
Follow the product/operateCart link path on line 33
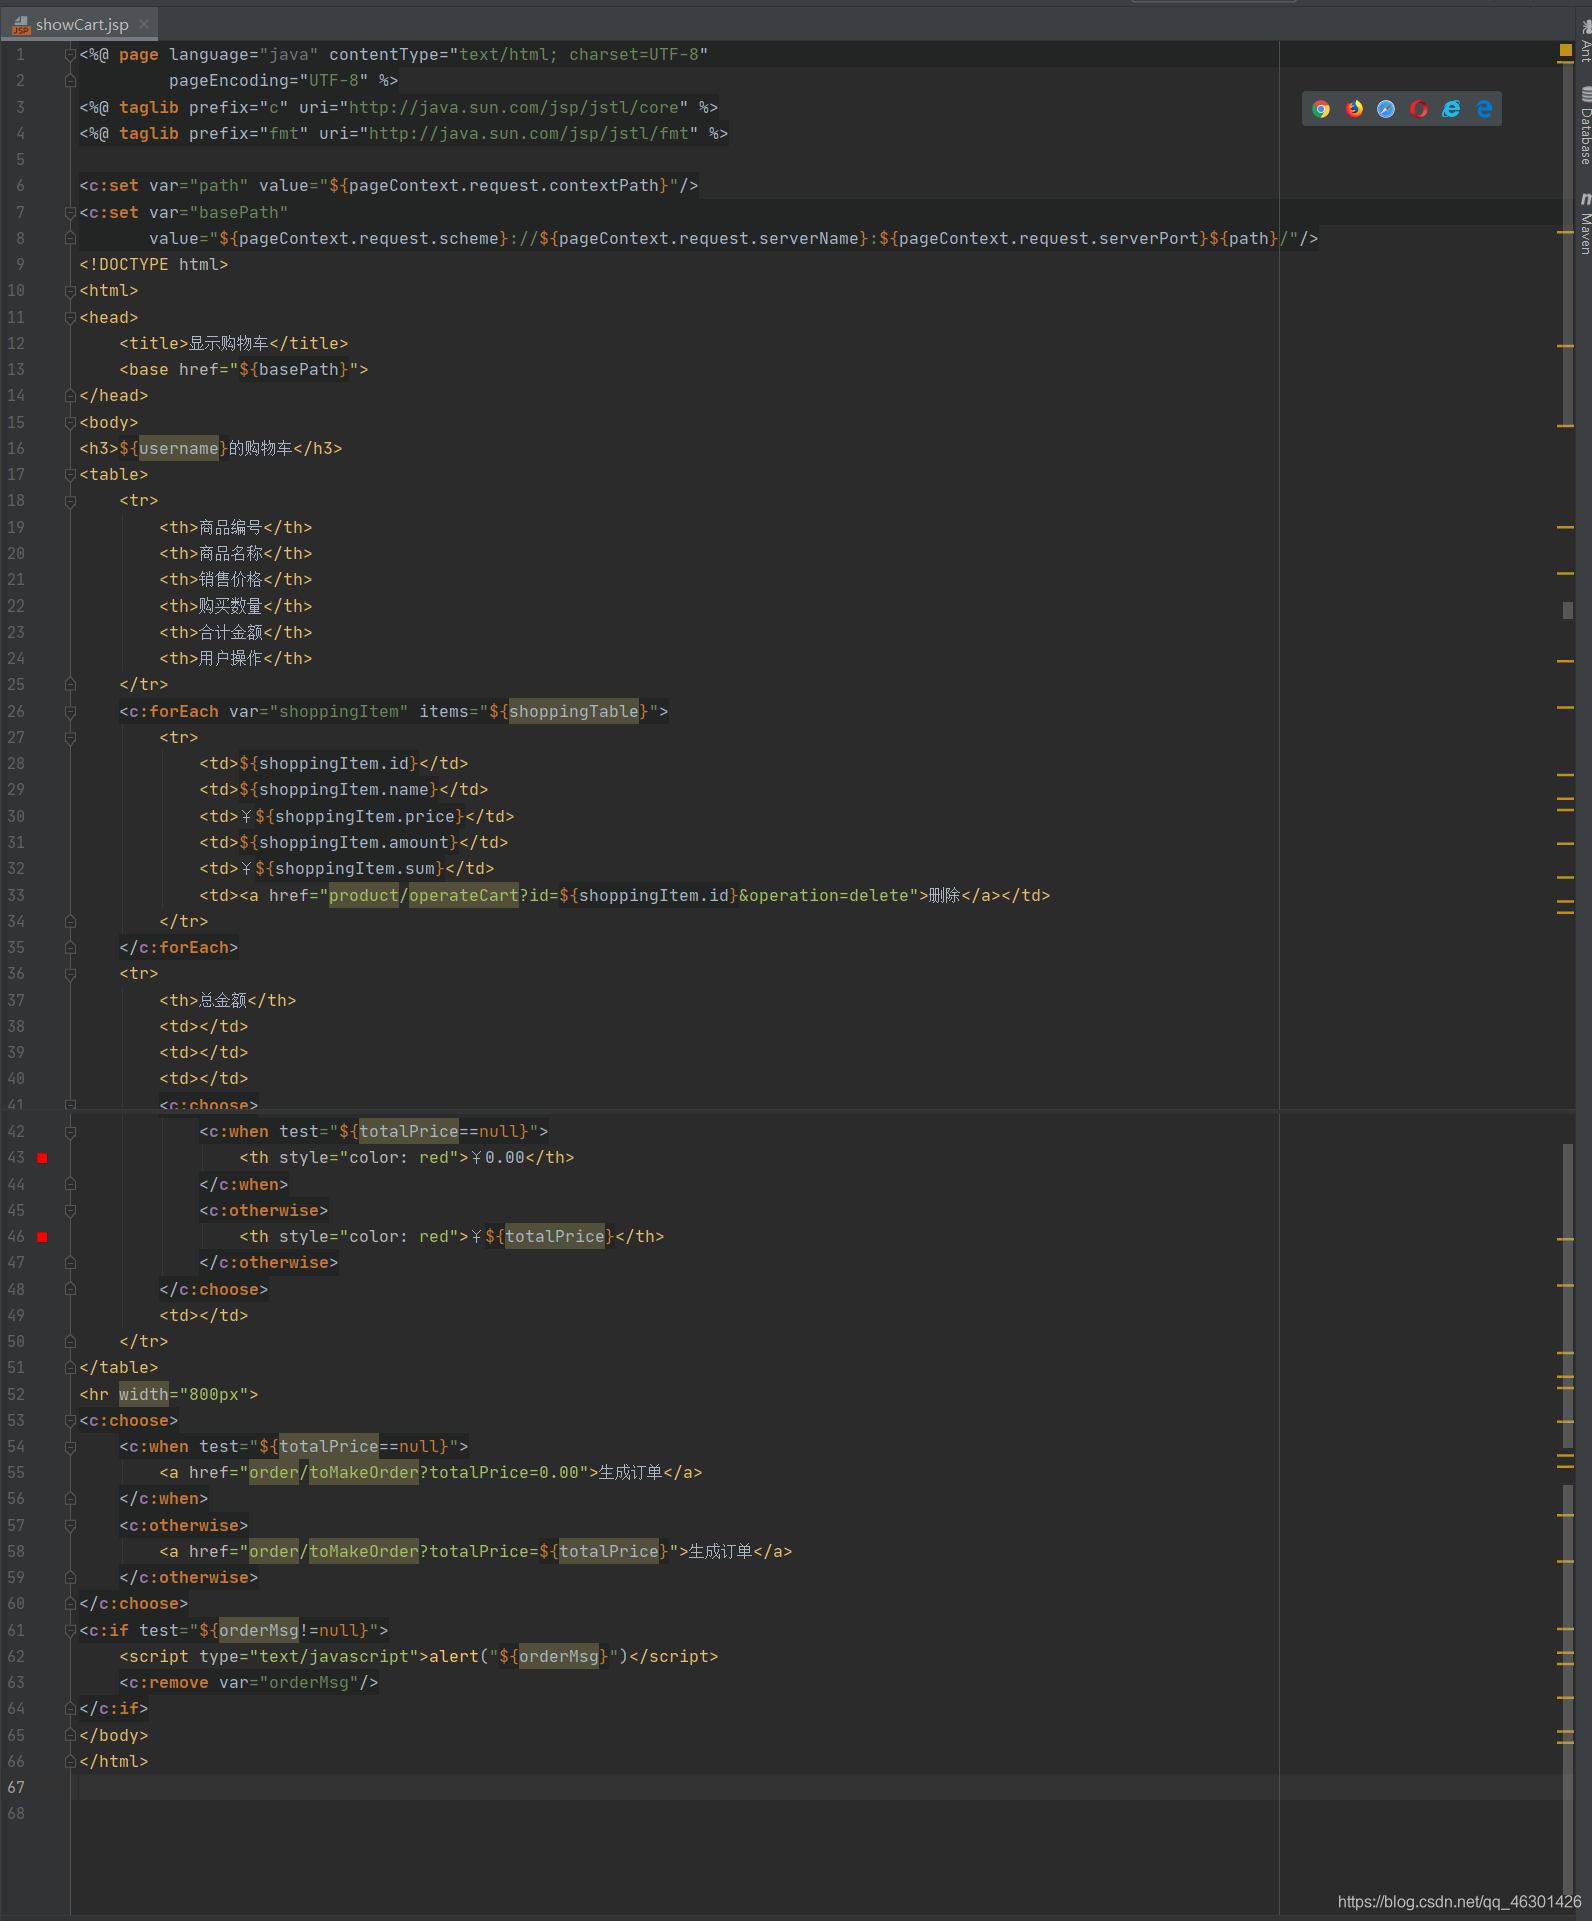(x=424, y=896)
